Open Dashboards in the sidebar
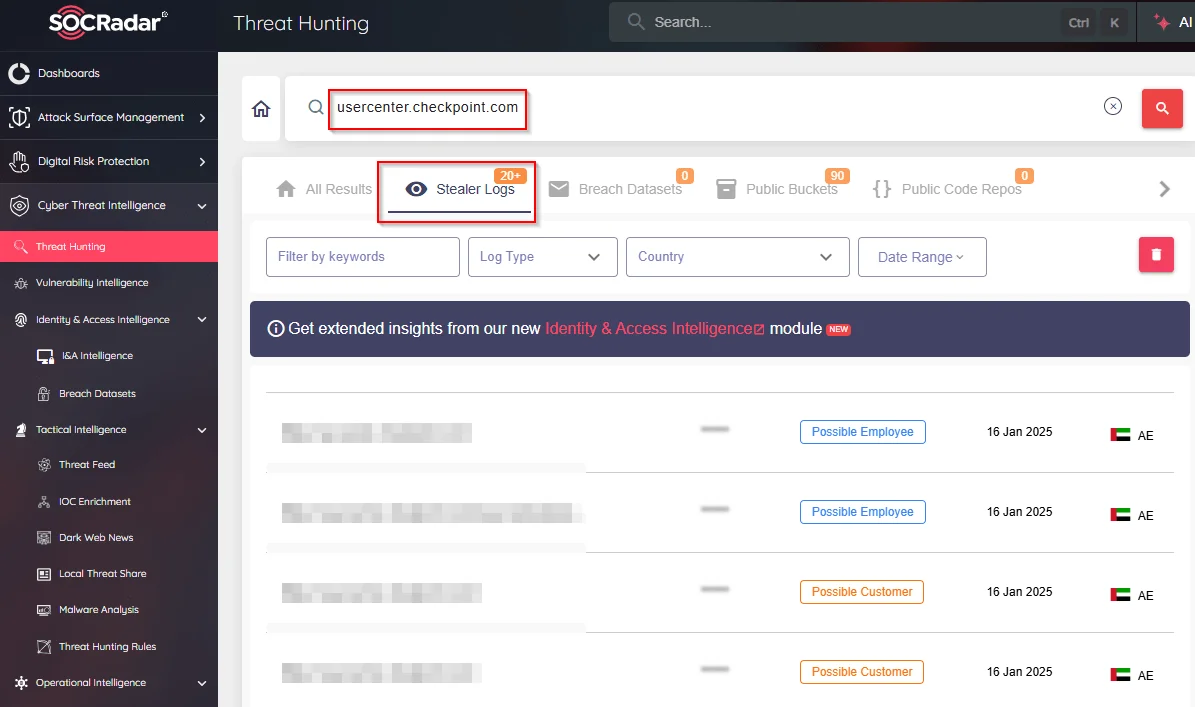Image resolution: width=1195 pixels, height=707 pixels. pyautogui.click(x=69, y=73)
